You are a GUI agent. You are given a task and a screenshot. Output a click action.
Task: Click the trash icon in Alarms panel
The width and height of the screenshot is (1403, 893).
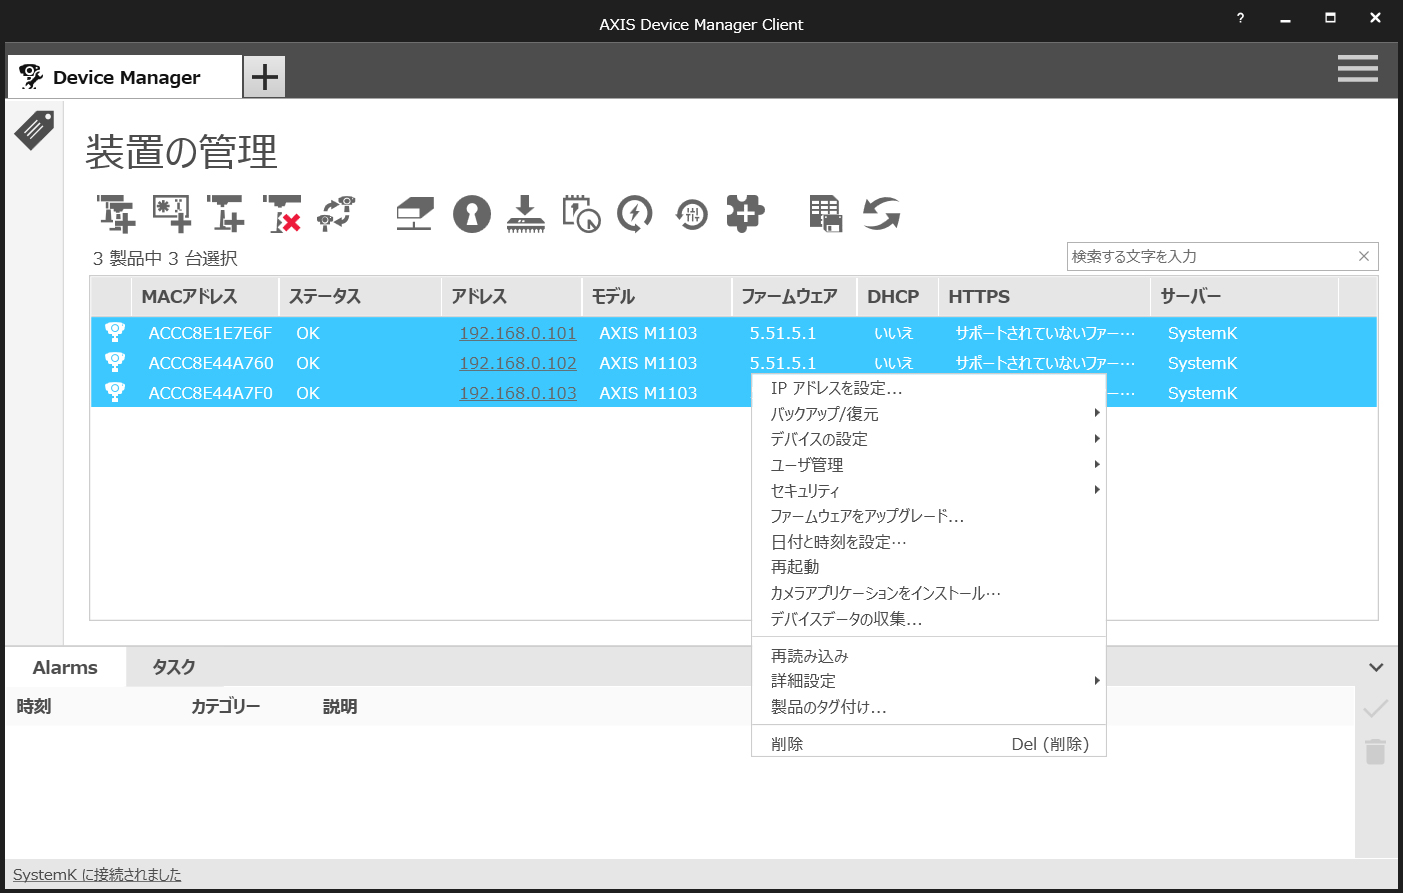[1376, 752]
